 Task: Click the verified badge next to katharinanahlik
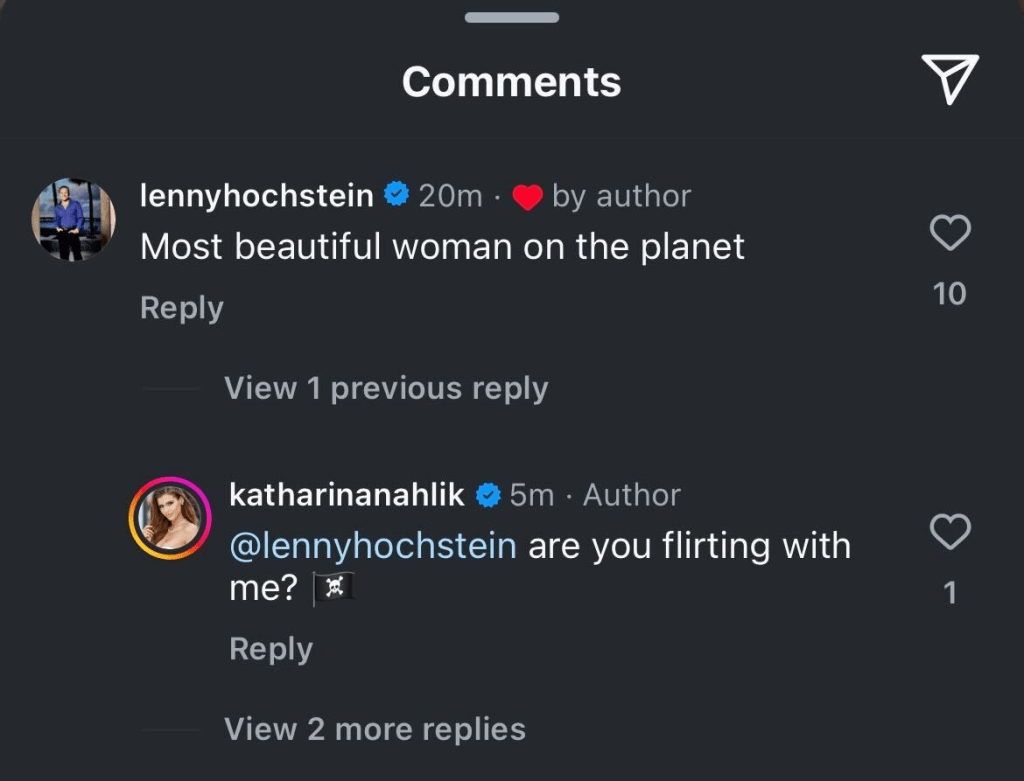[x=488, y=494]
